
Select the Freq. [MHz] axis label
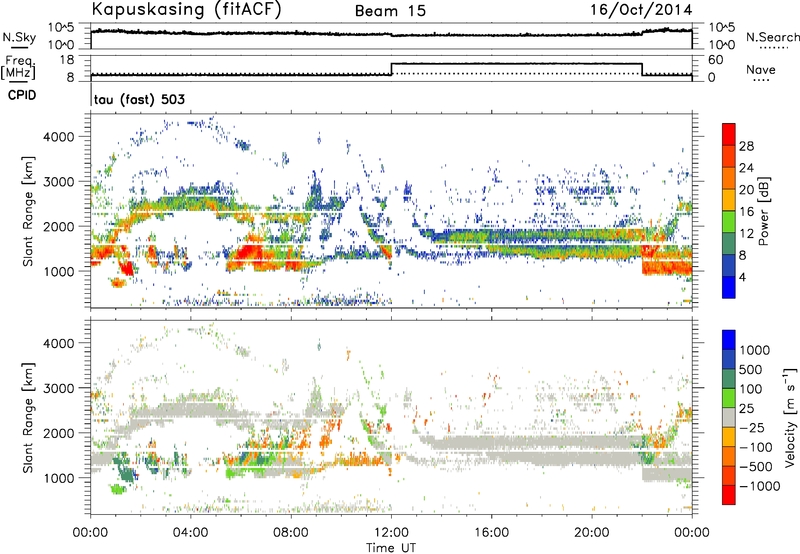19,68
